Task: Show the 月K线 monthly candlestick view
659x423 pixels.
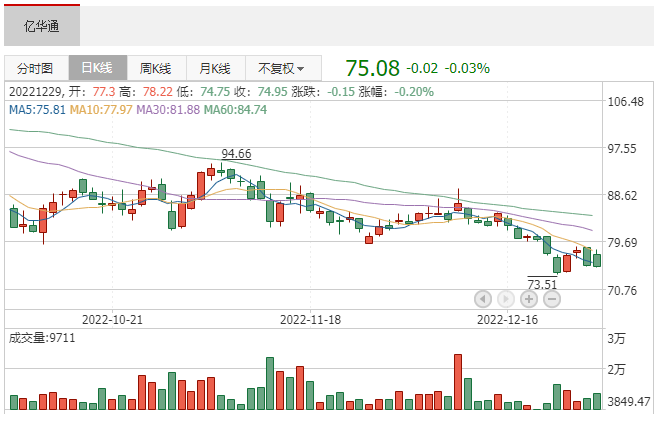Action: tap(215, 69)
